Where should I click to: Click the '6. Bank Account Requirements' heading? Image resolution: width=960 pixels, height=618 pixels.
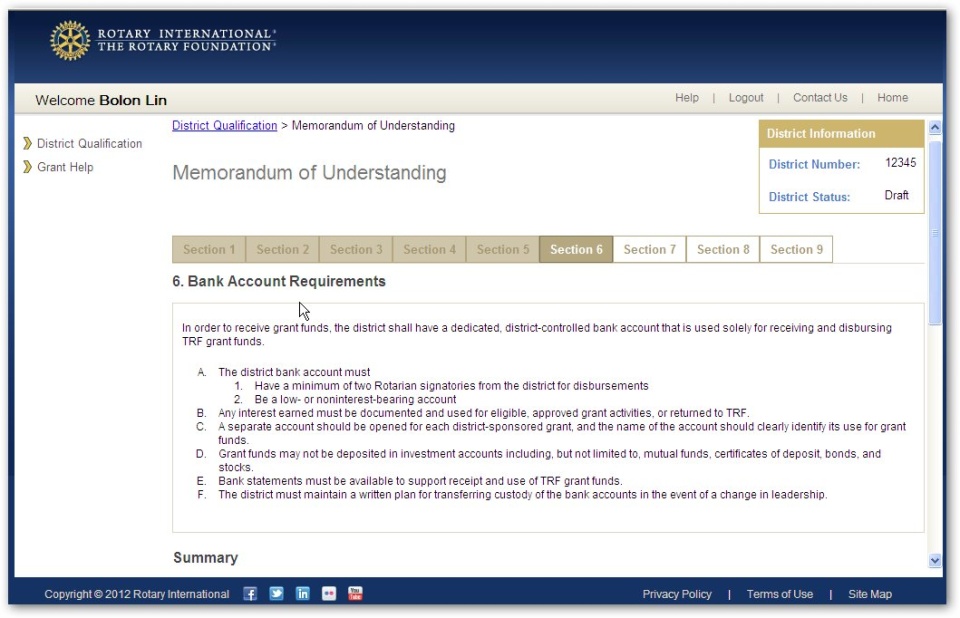279,281
